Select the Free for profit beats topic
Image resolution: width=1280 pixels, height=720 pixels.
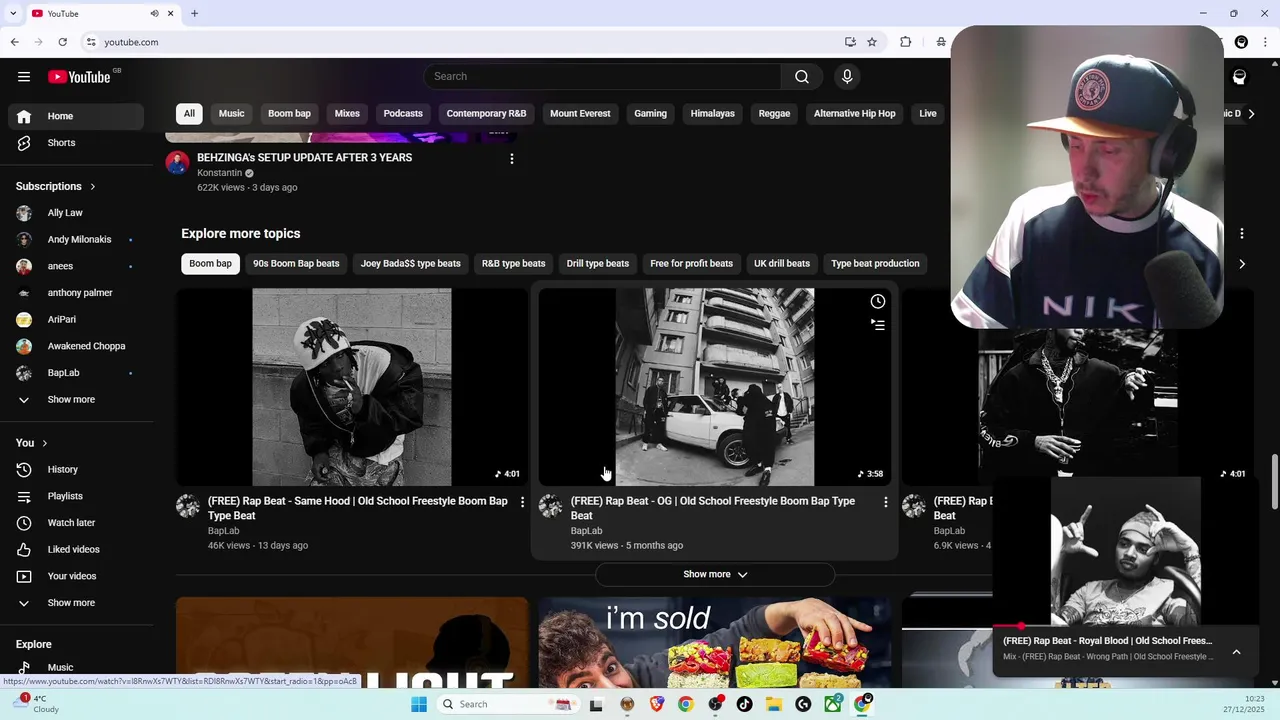tap(691, 264)
